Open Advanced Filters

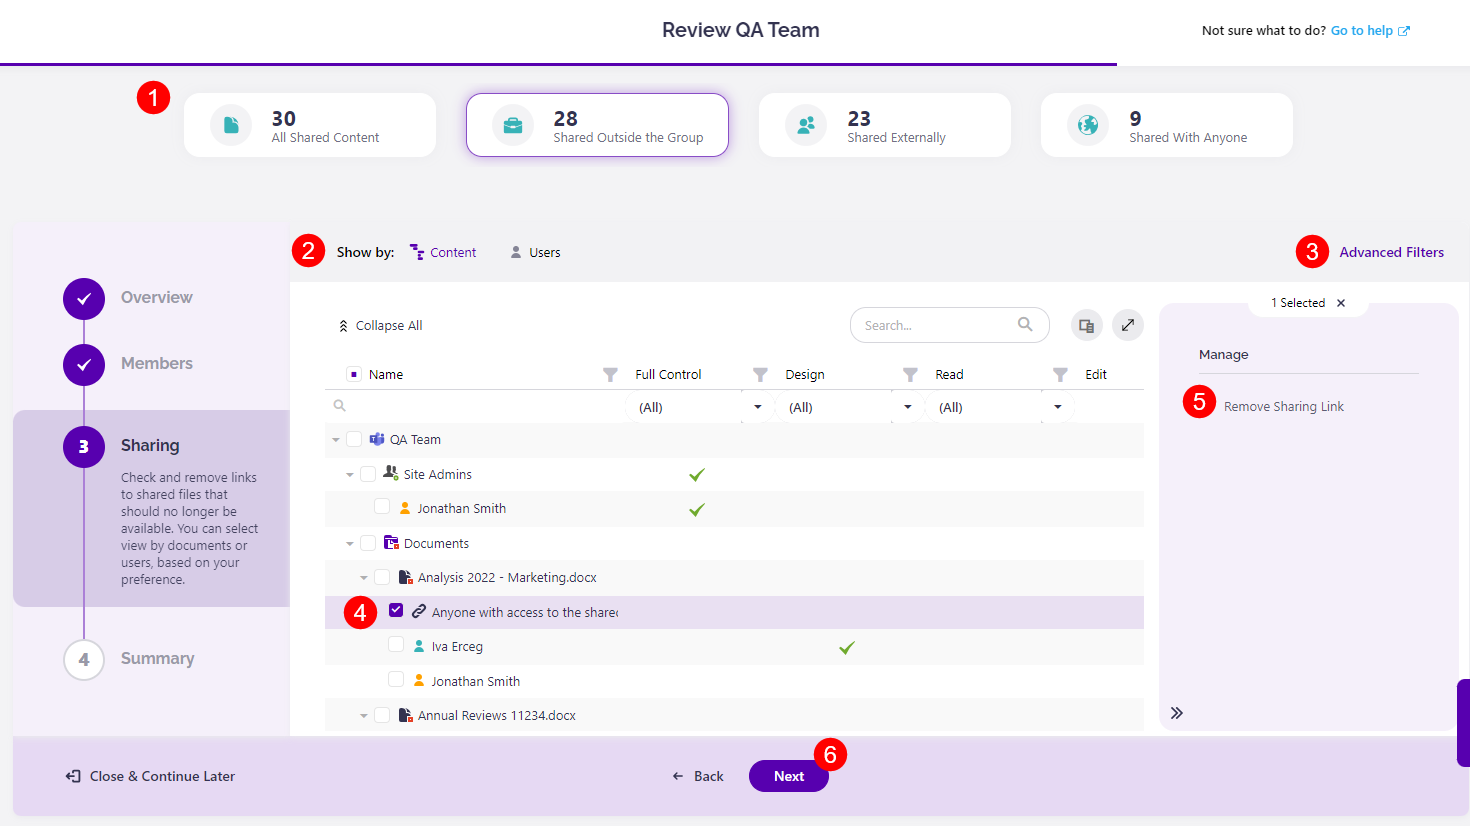pos(1391,252)
